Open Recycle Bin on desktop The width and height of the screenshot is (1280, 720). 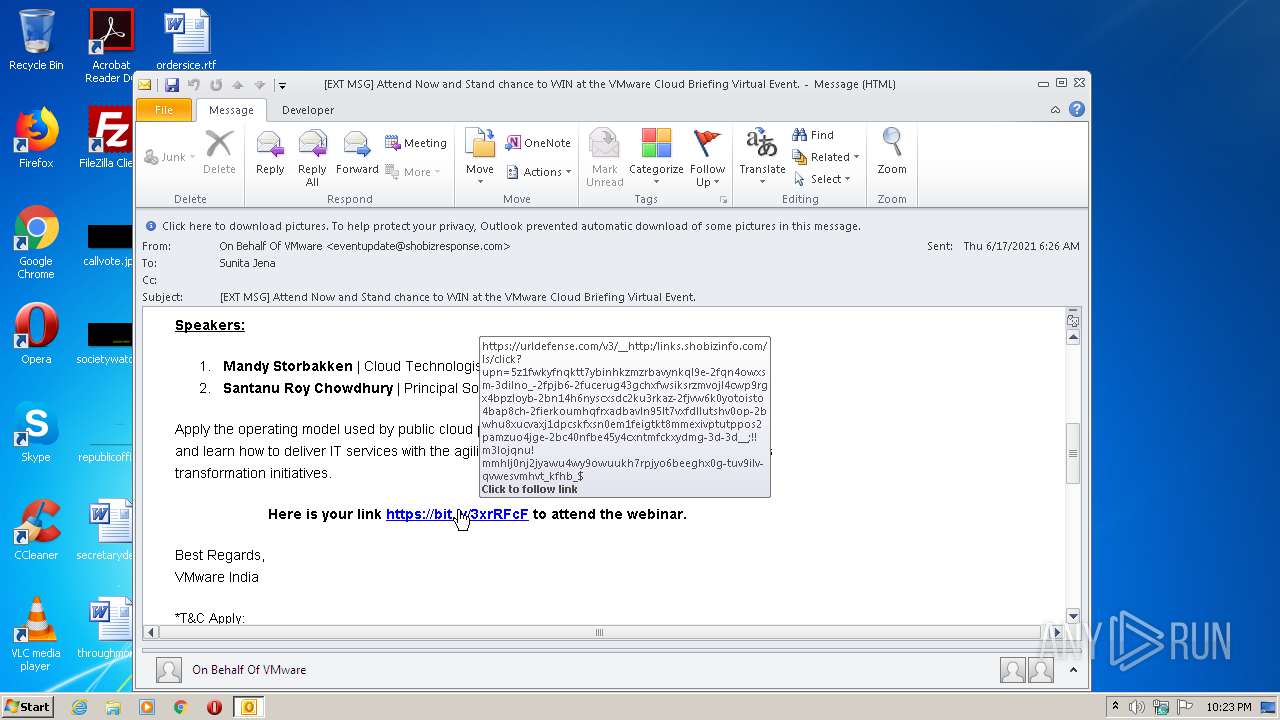[36, 40]
